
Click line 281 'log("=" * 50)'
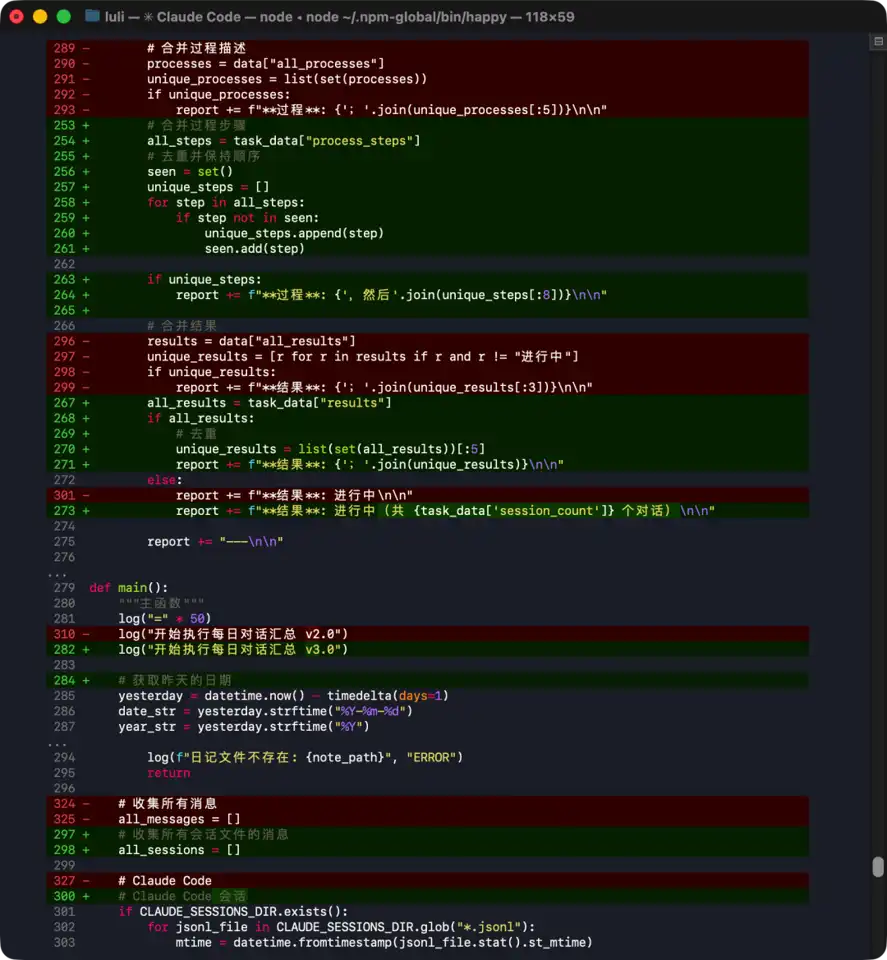[165, 618]
